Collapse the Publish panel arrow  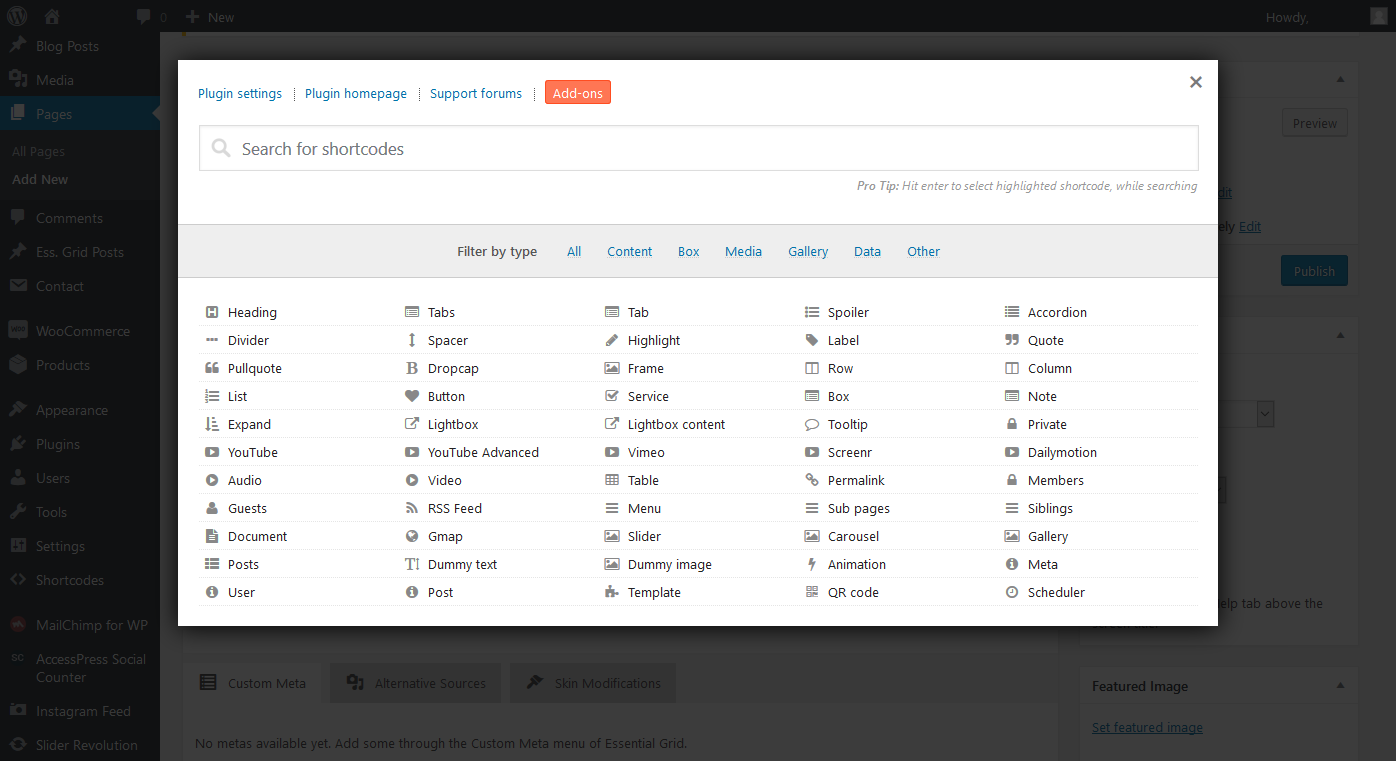[1340, 80]
